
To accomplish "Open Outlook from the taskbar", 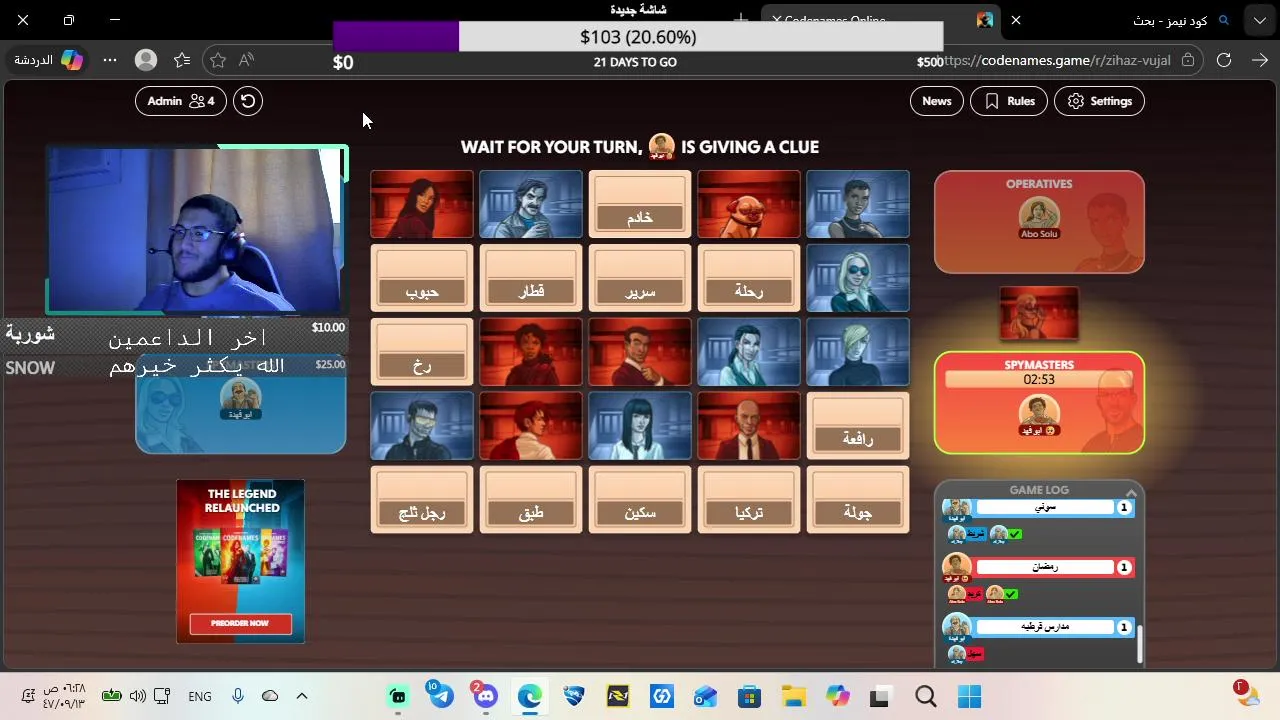I will tap(706, 696).
